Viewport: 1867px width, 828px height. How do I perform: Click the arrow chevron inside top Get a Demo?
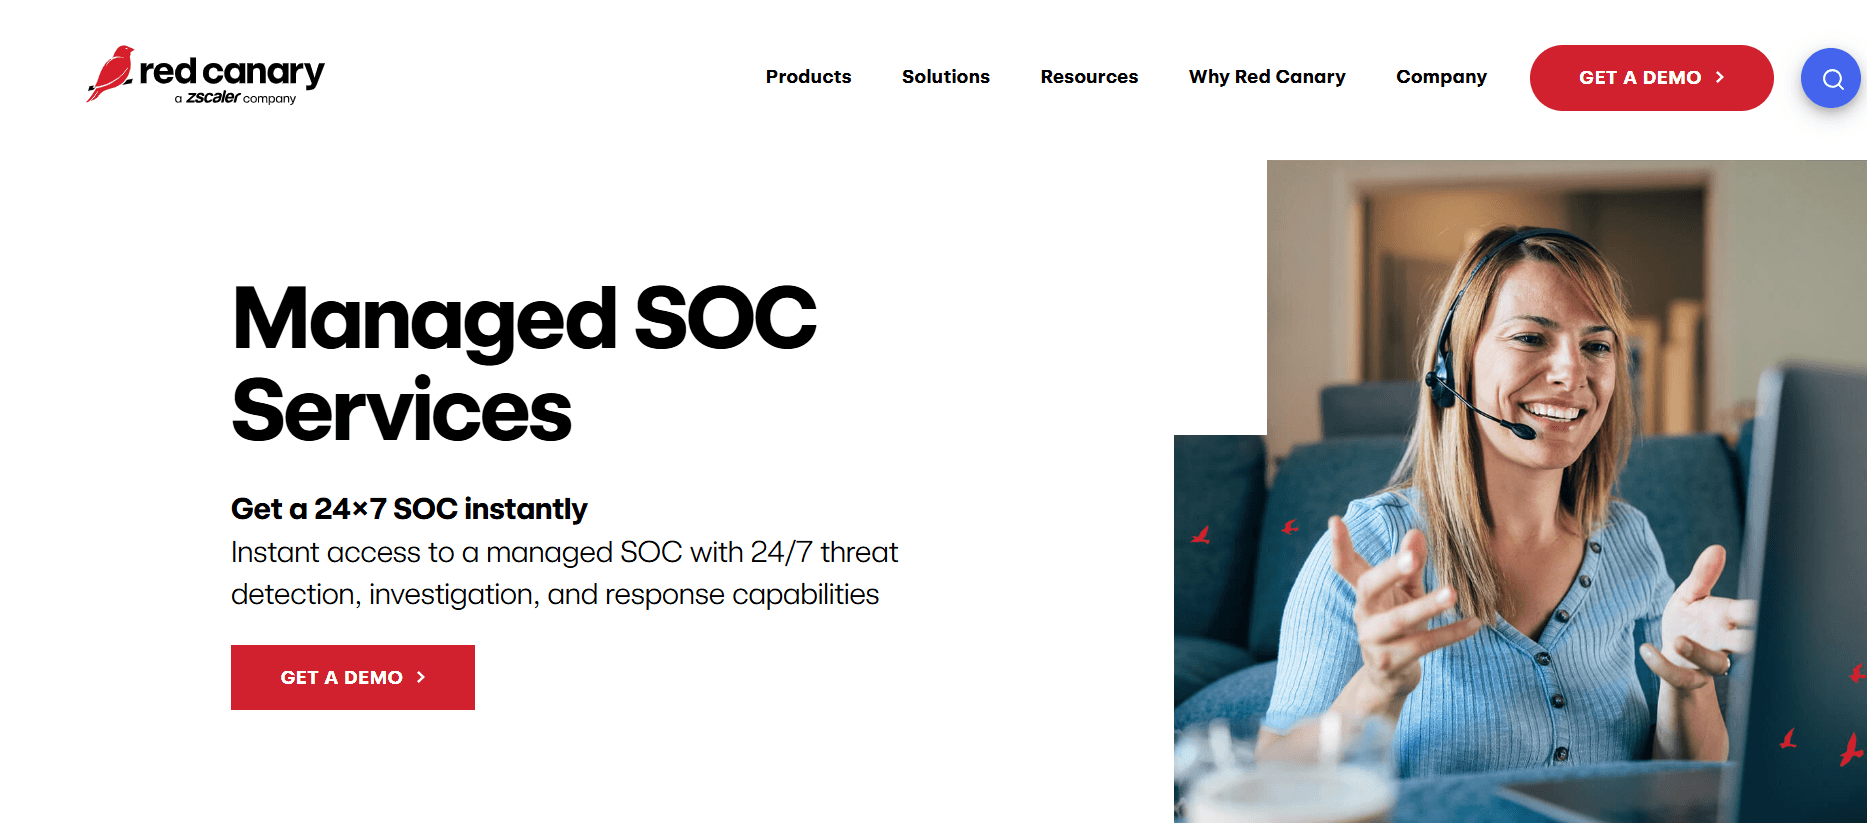click(x=1721, y=77)
